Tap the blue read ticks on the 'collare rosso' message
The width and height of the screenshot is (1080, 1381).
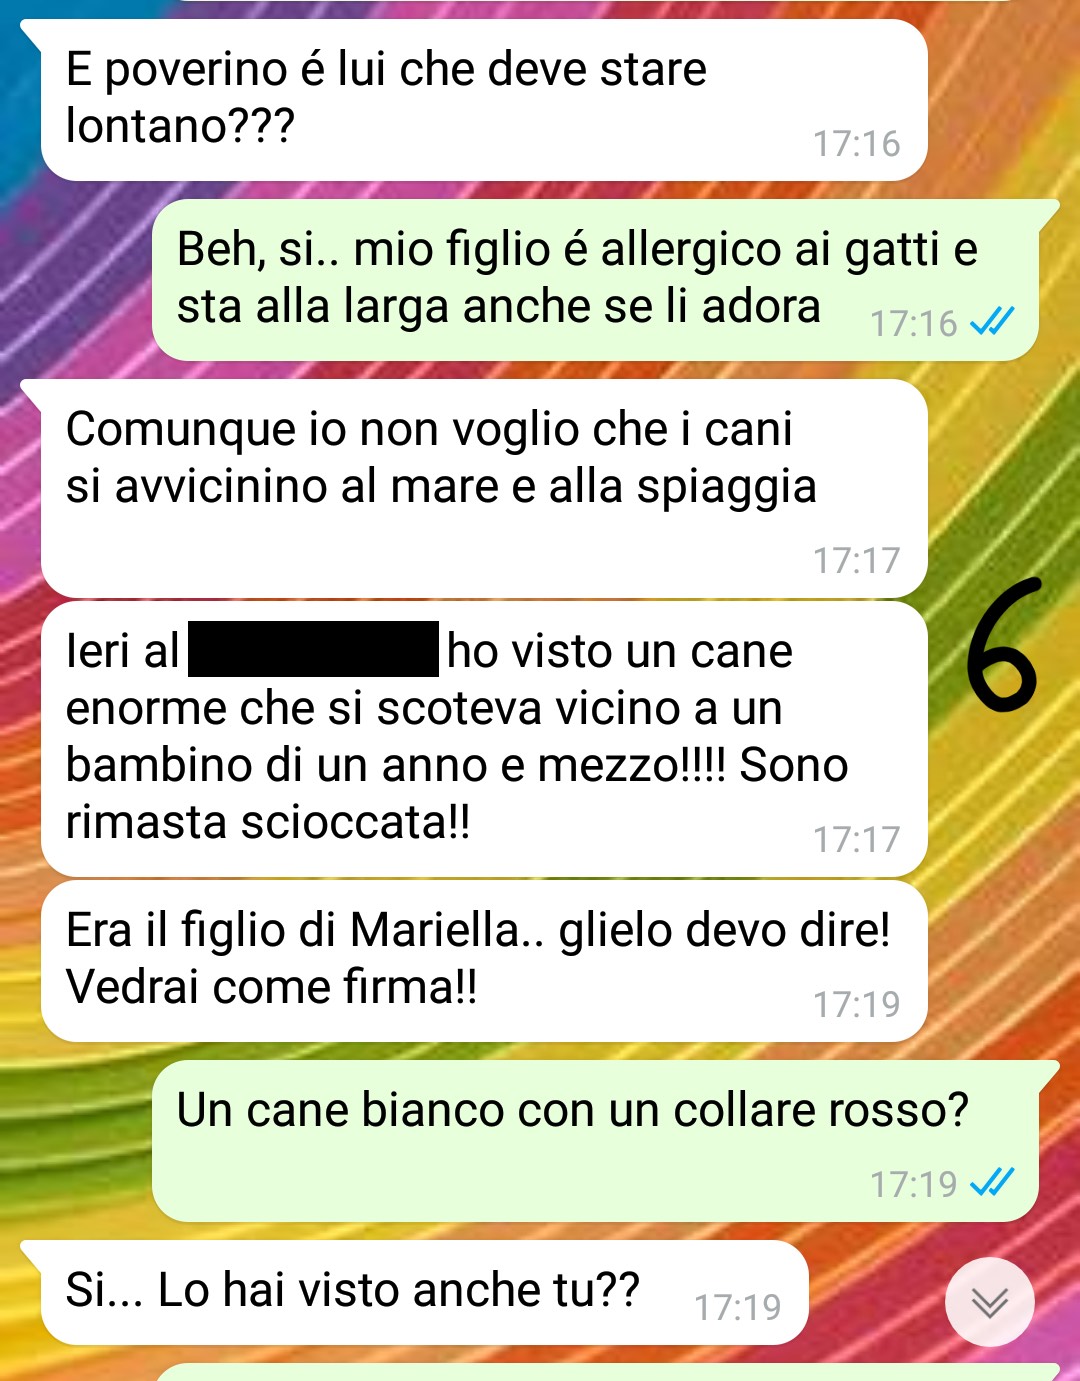(993, 1183)
